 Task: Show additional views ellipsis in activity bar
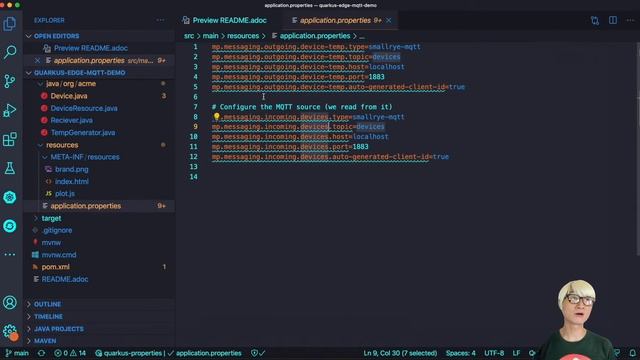10,254
